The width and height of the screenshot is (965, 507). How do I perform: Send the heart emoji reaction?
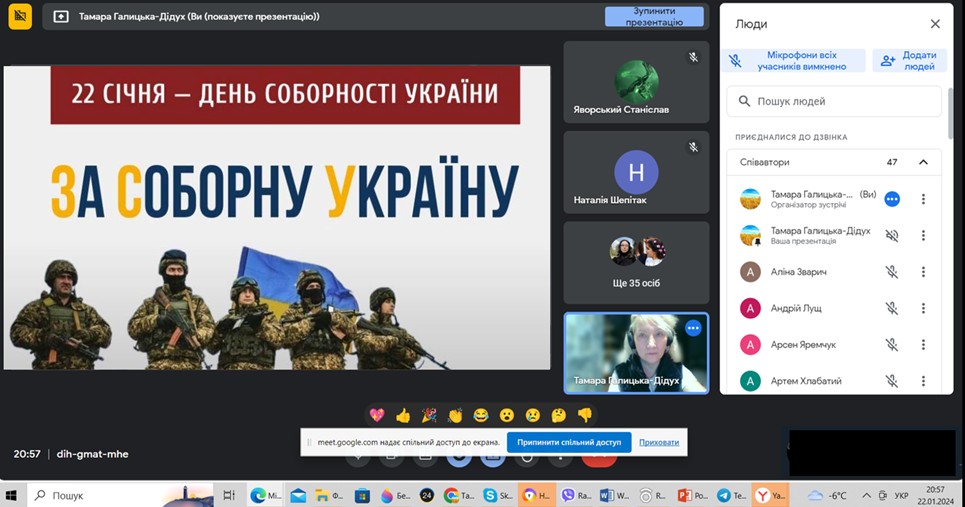(x=377, y=415)
